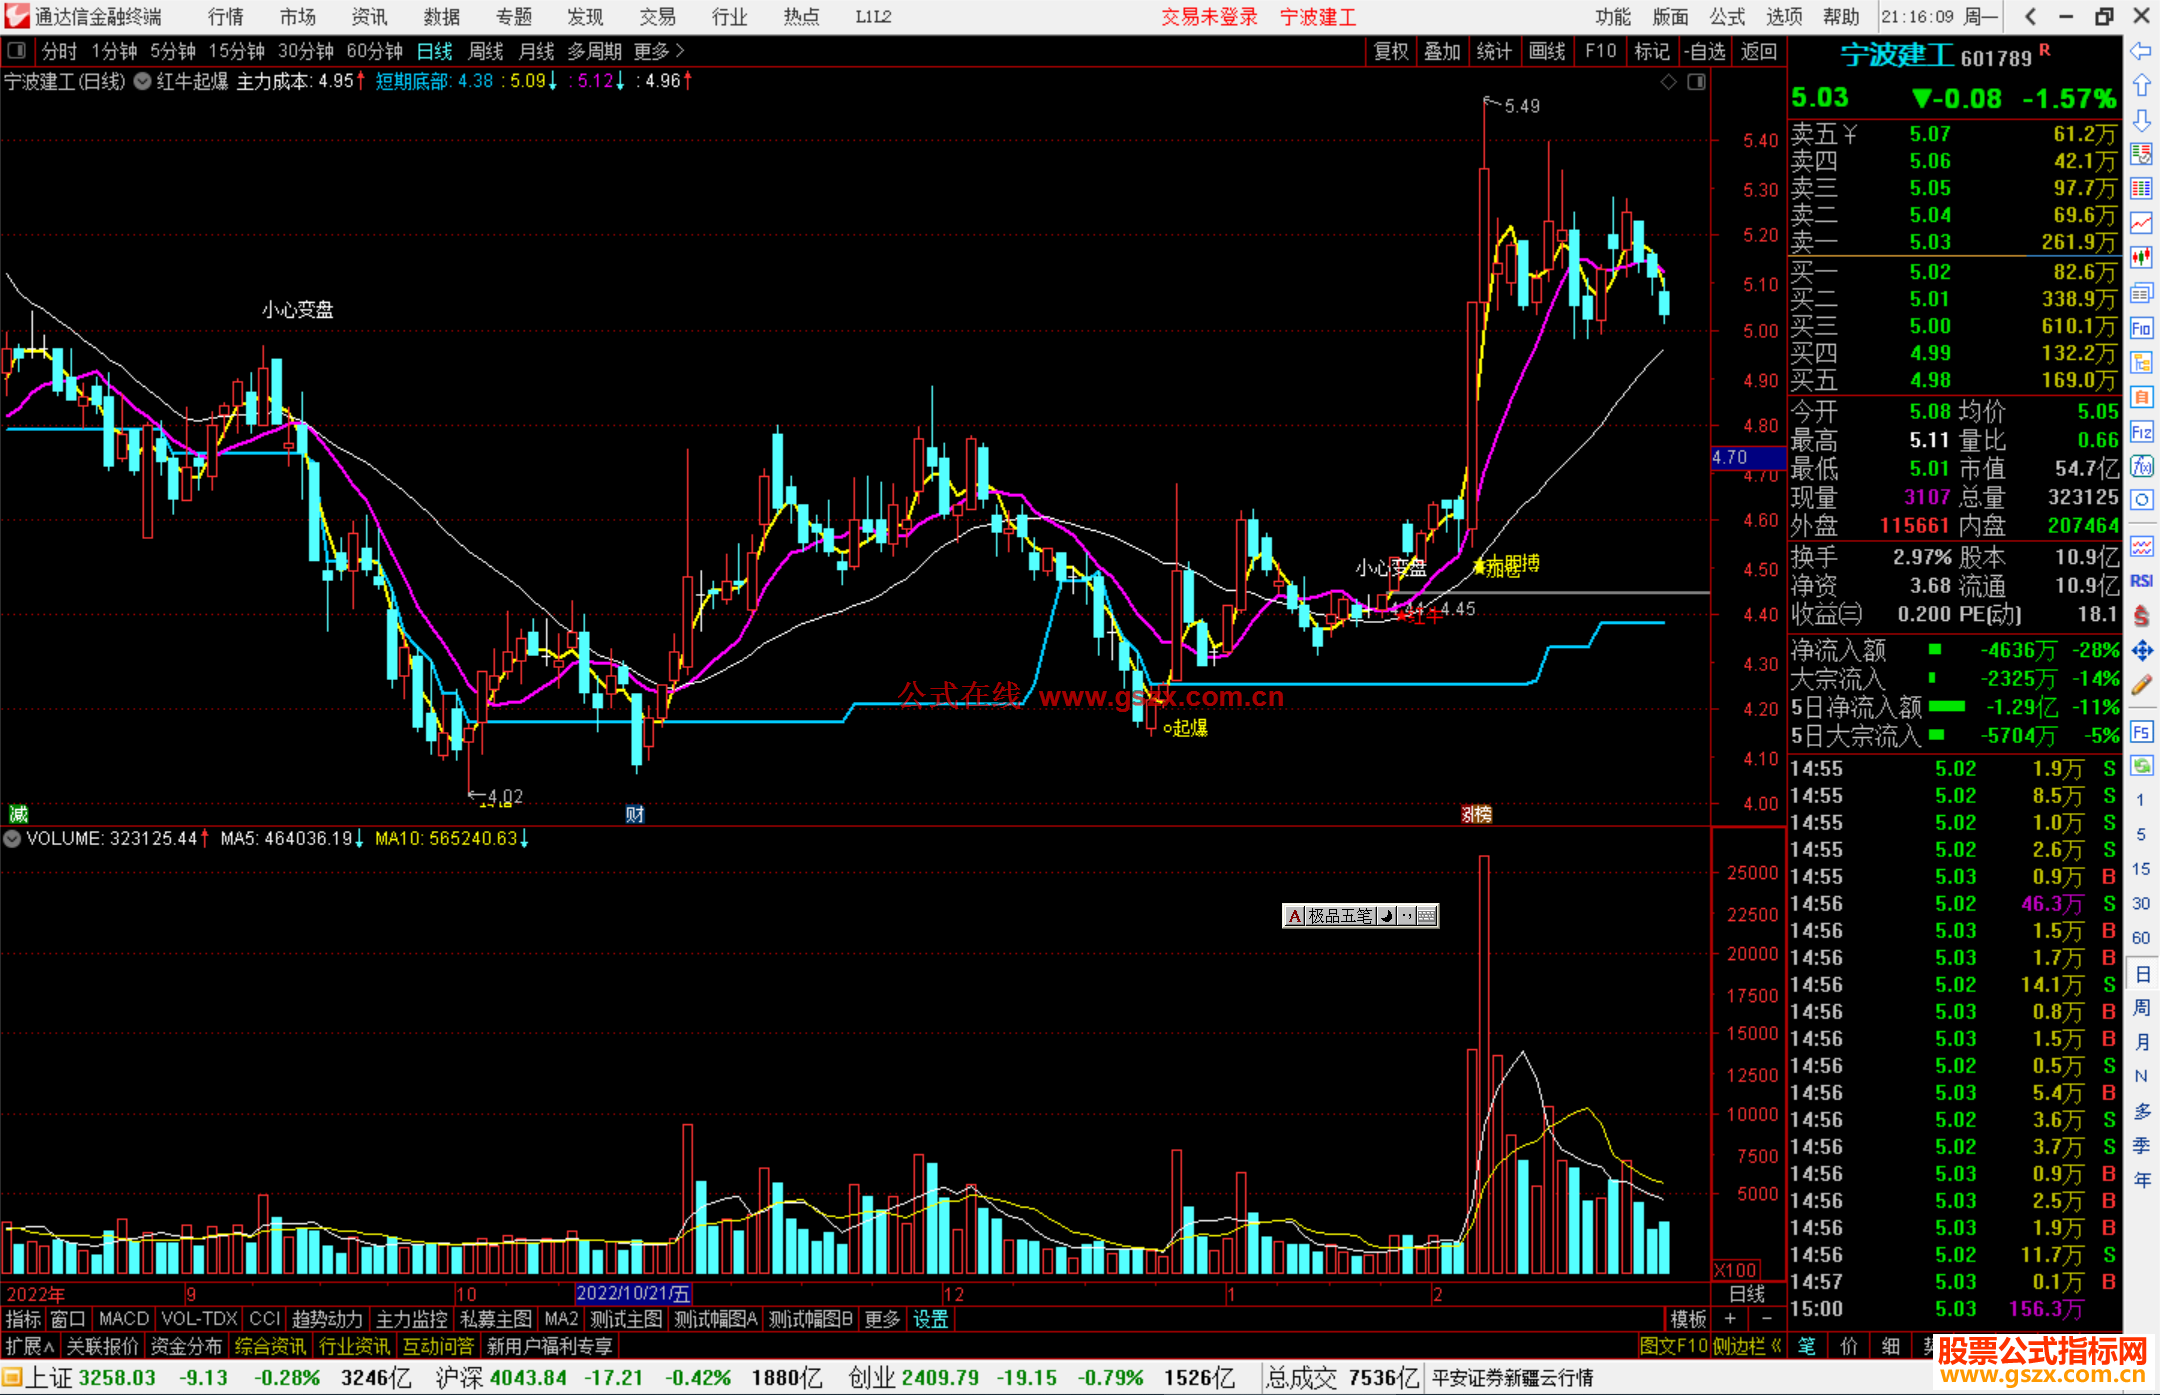Toggle the VOLUME indicator circle button
Viewport: 2160px width, 1395px height.
pos(12,839)
